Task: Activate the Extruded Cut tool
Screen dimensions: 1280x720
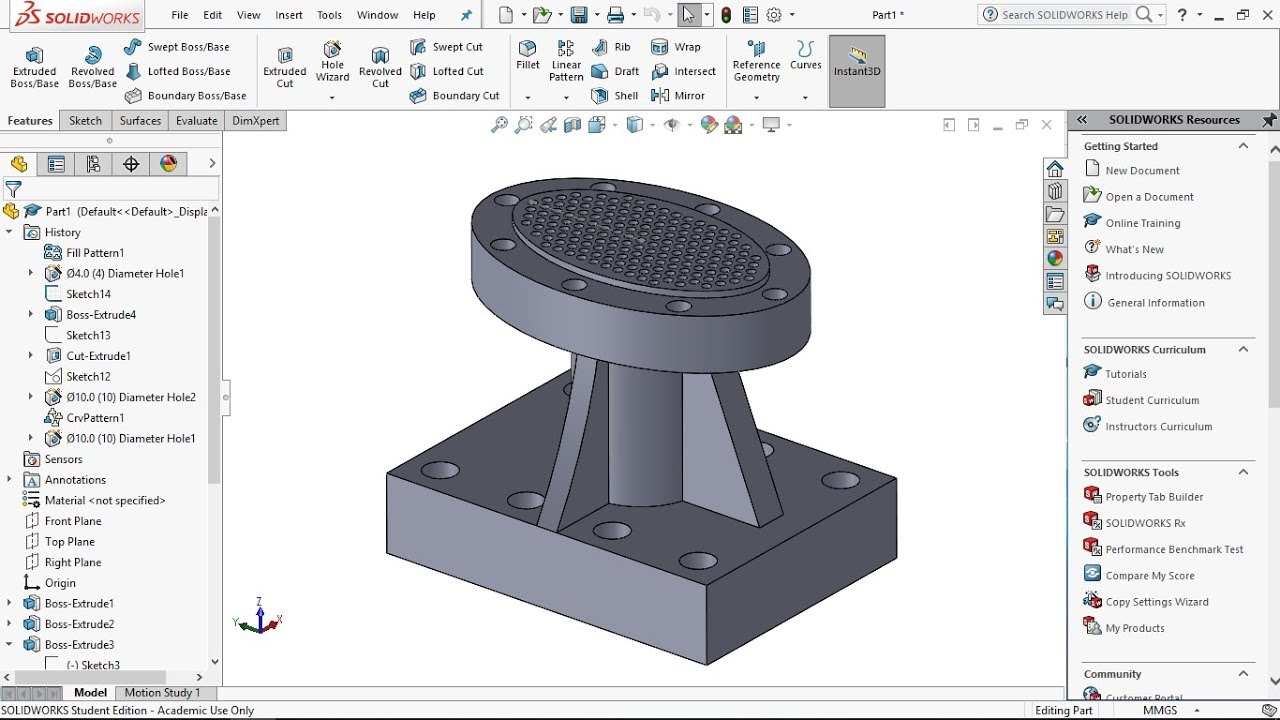Action: pos(285,68)
